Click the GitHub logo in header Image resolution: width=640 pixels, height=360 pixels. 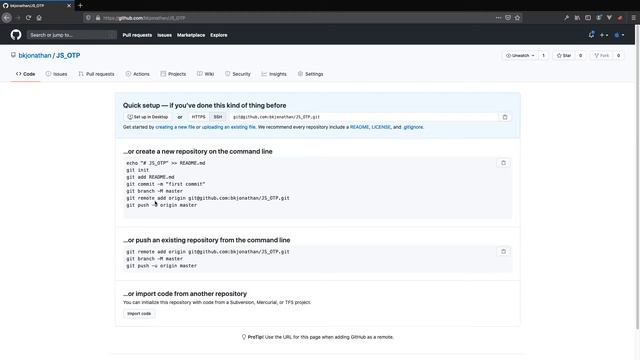(x=16, y=35)
